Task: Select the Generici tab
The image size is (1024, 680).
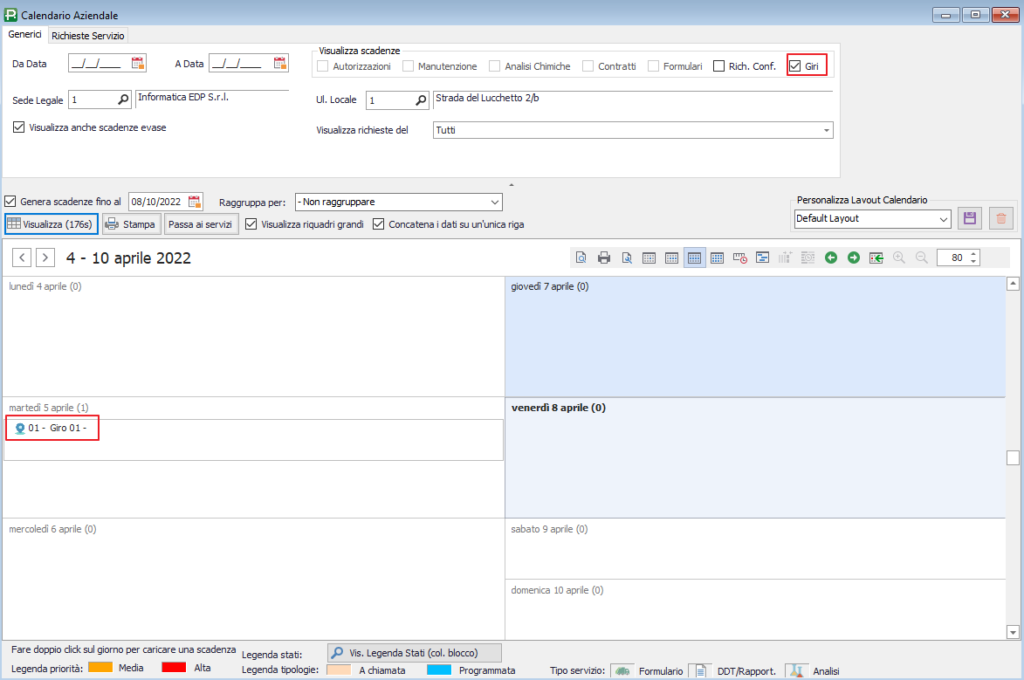Action: pyautogui.click(x=25, y=34)
